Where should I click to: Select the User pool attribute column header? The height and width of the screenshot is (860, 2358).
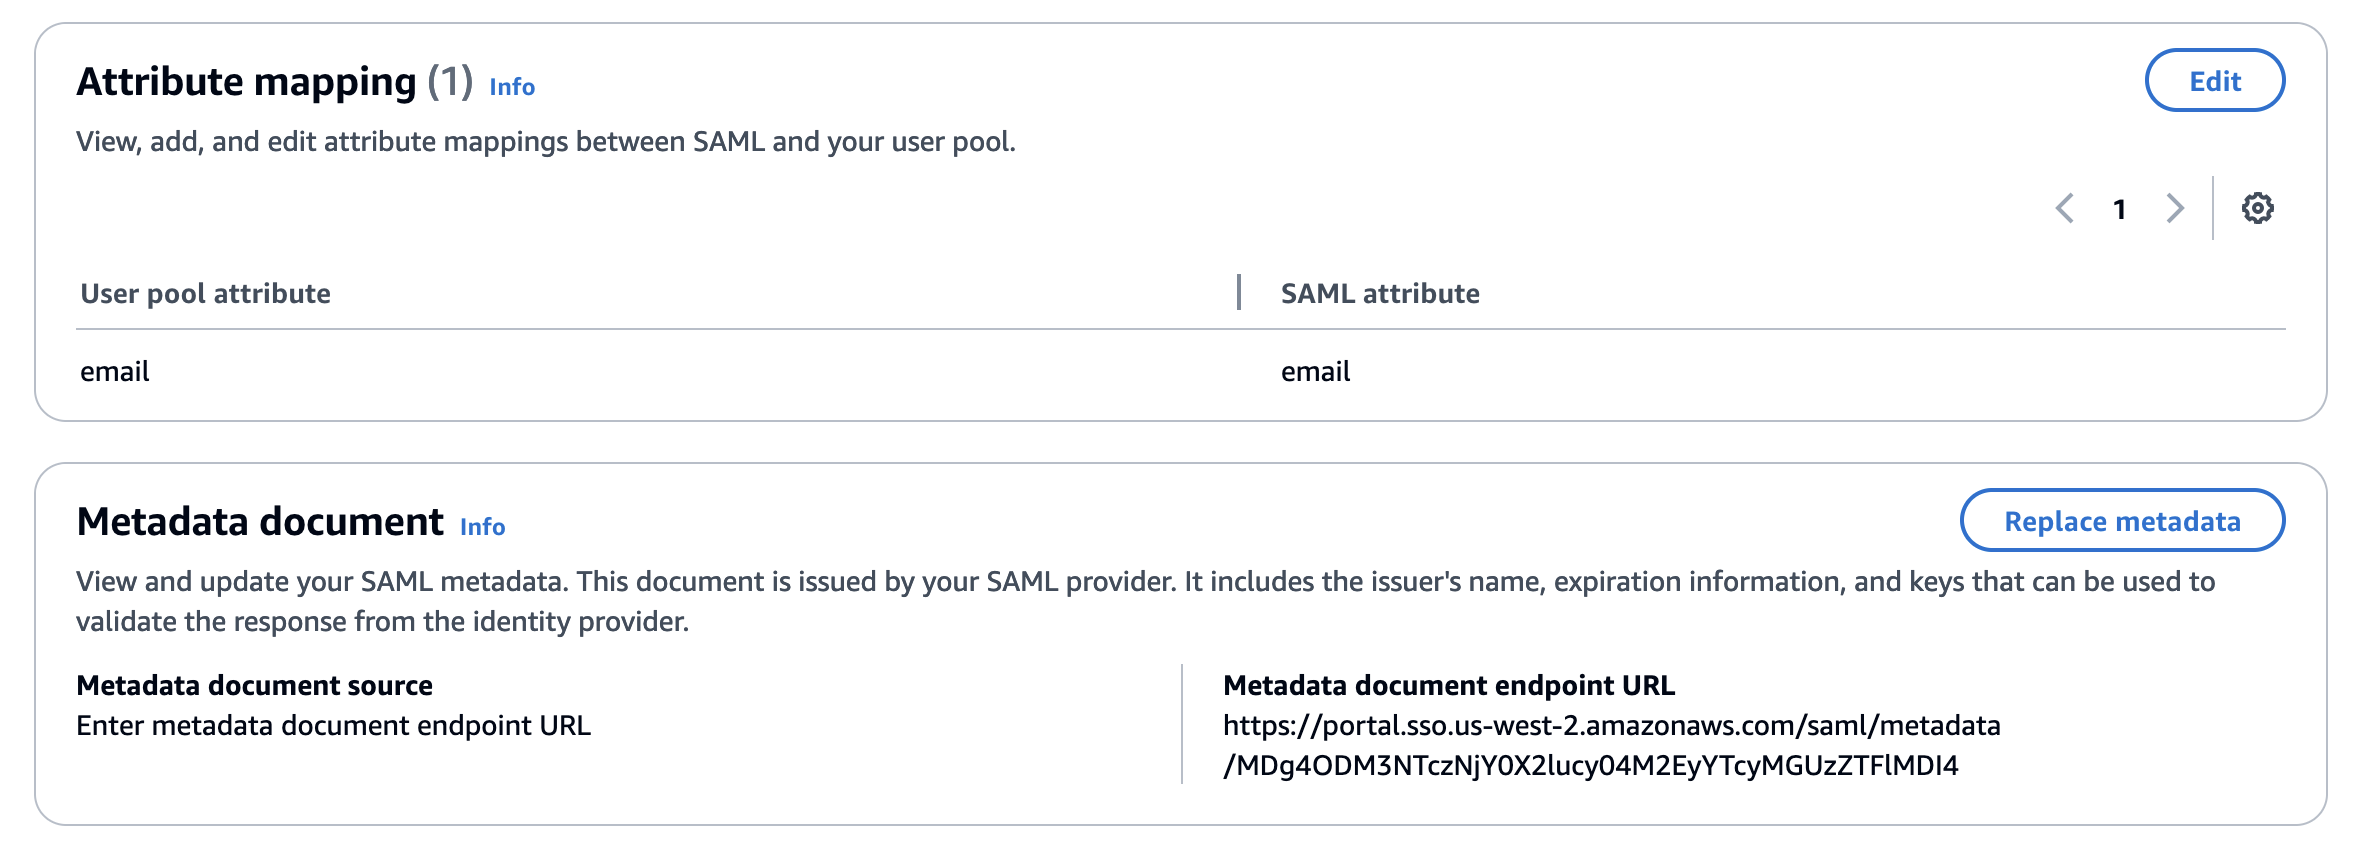point(204,293)
